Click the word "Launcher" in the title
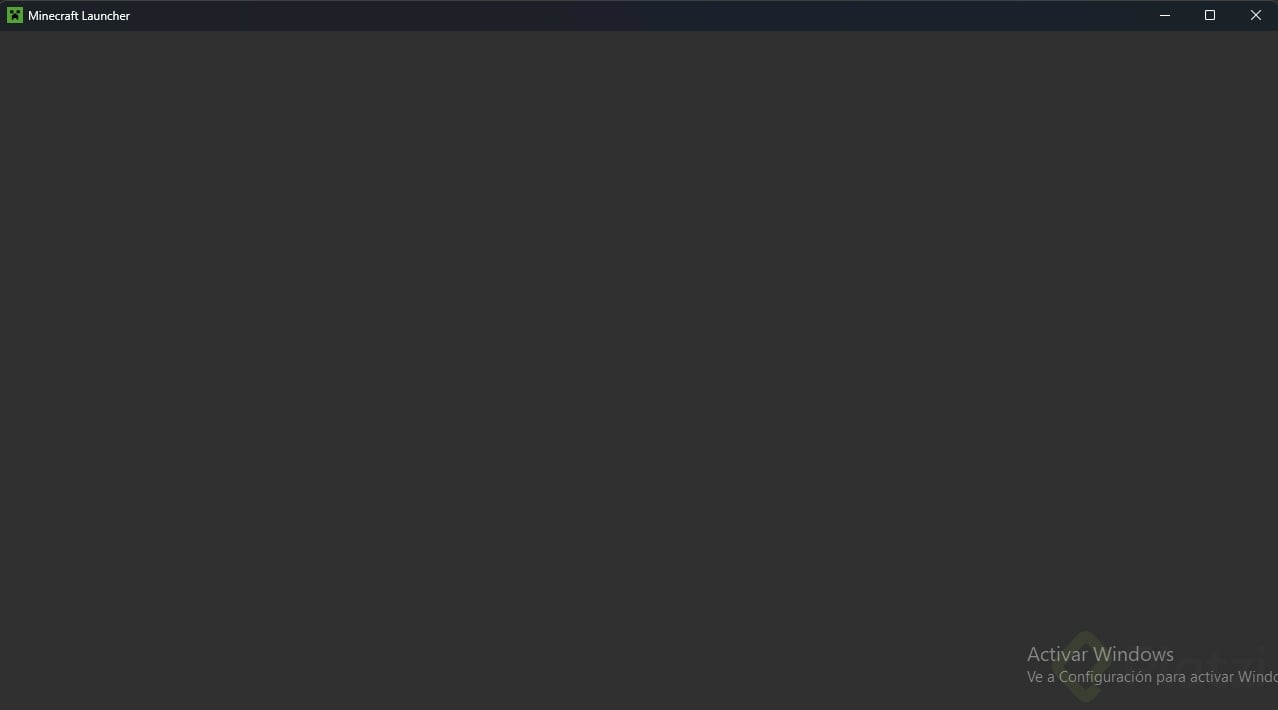 pyautogui.click(x=106, y=16)
